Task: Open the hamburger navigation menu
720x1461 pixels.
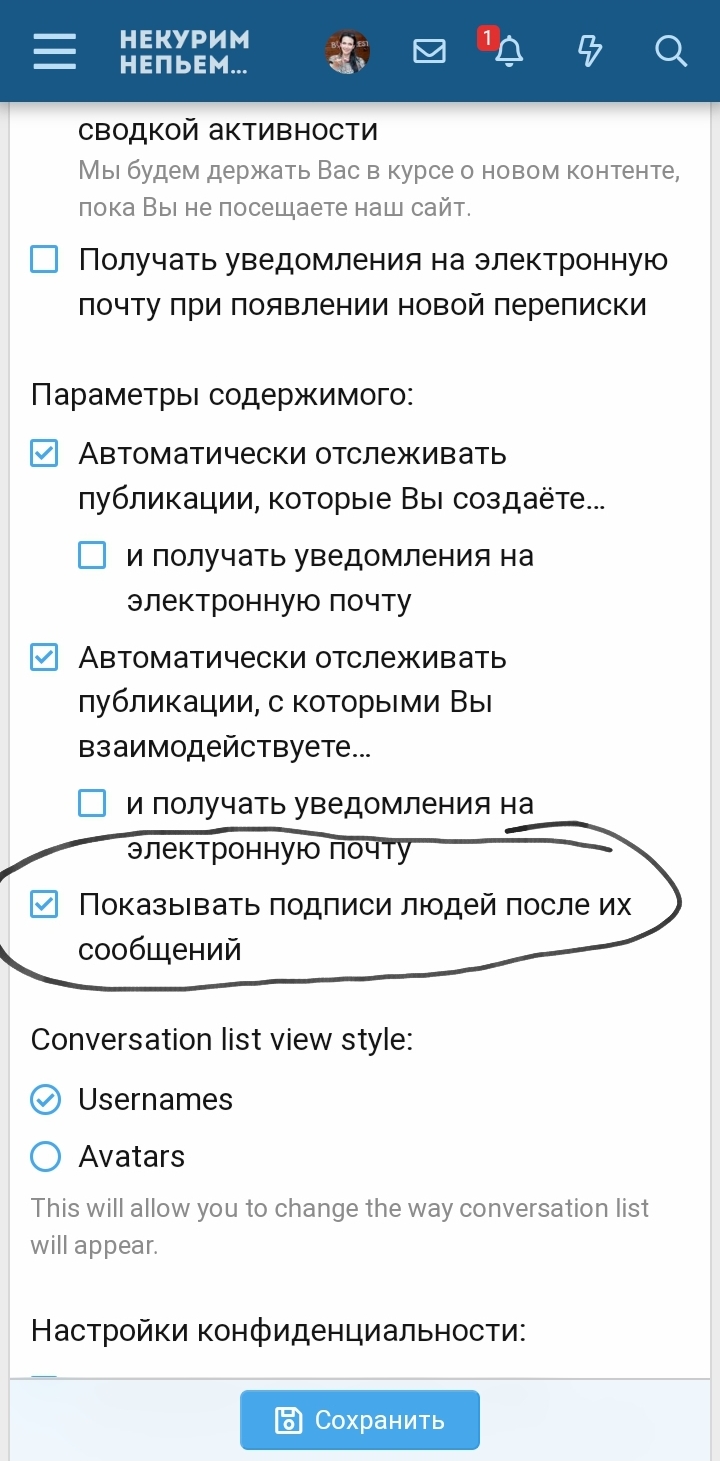Action: point(54,51)
